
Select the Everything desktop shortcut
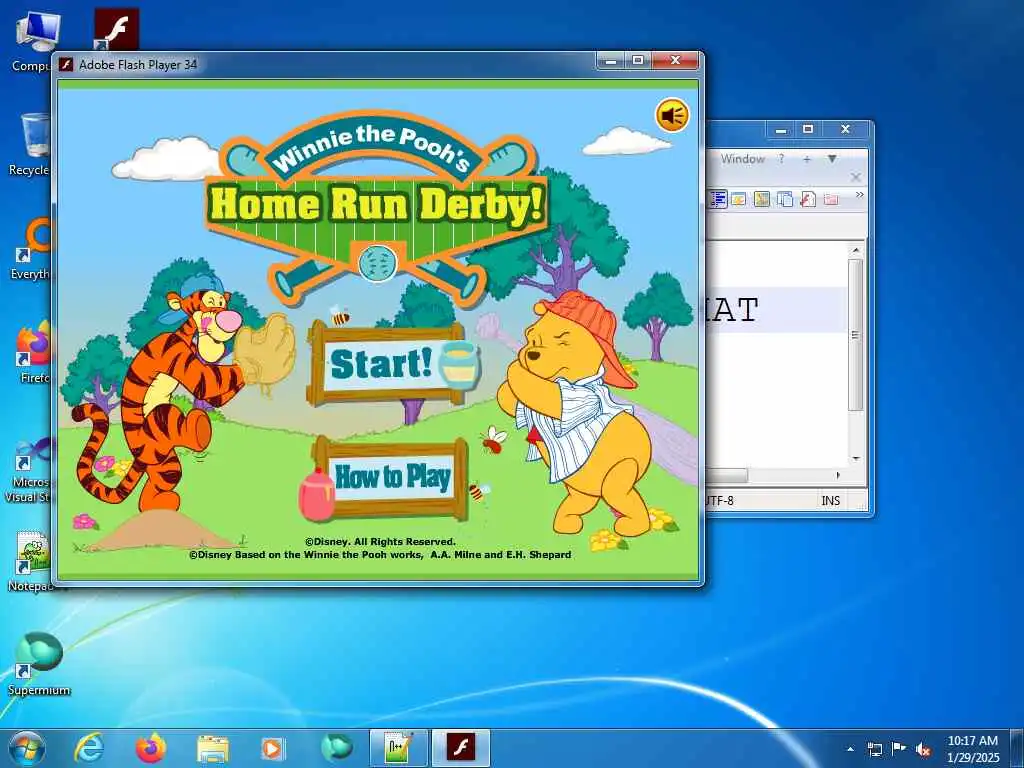click(31, 249)
